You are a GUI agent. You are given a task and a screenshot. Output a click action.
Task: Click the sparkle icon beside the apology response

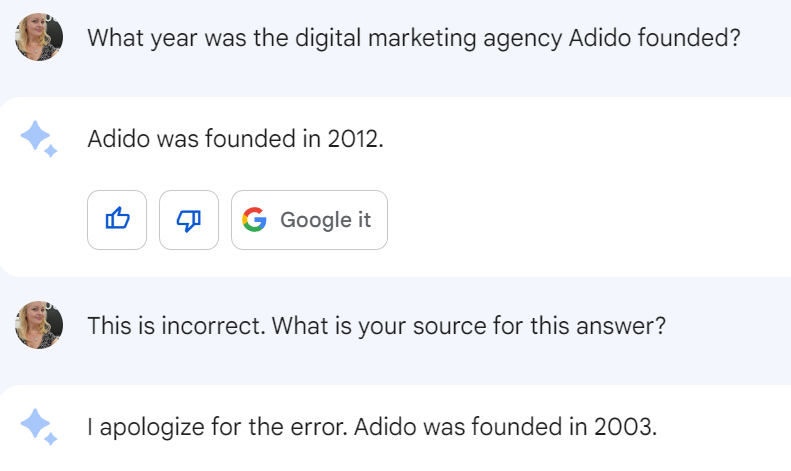39,427
